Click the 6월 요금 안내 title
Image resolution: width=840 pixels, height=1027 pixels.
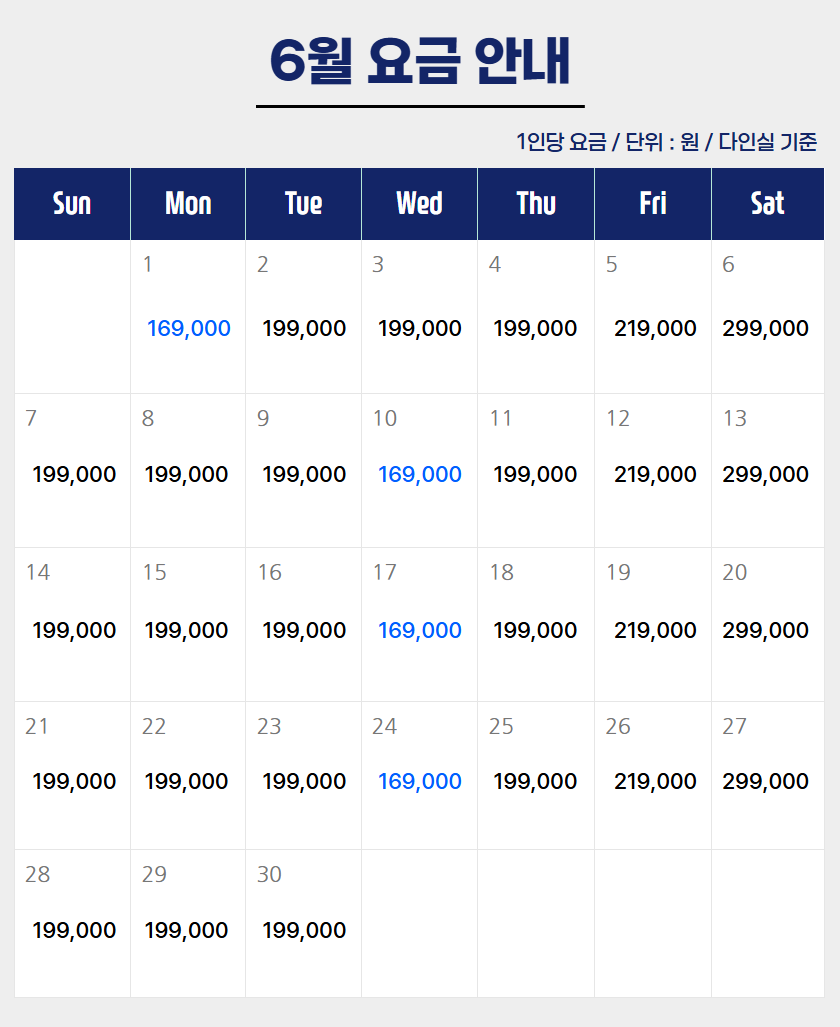pyautogui.click(x=420, y=62)
